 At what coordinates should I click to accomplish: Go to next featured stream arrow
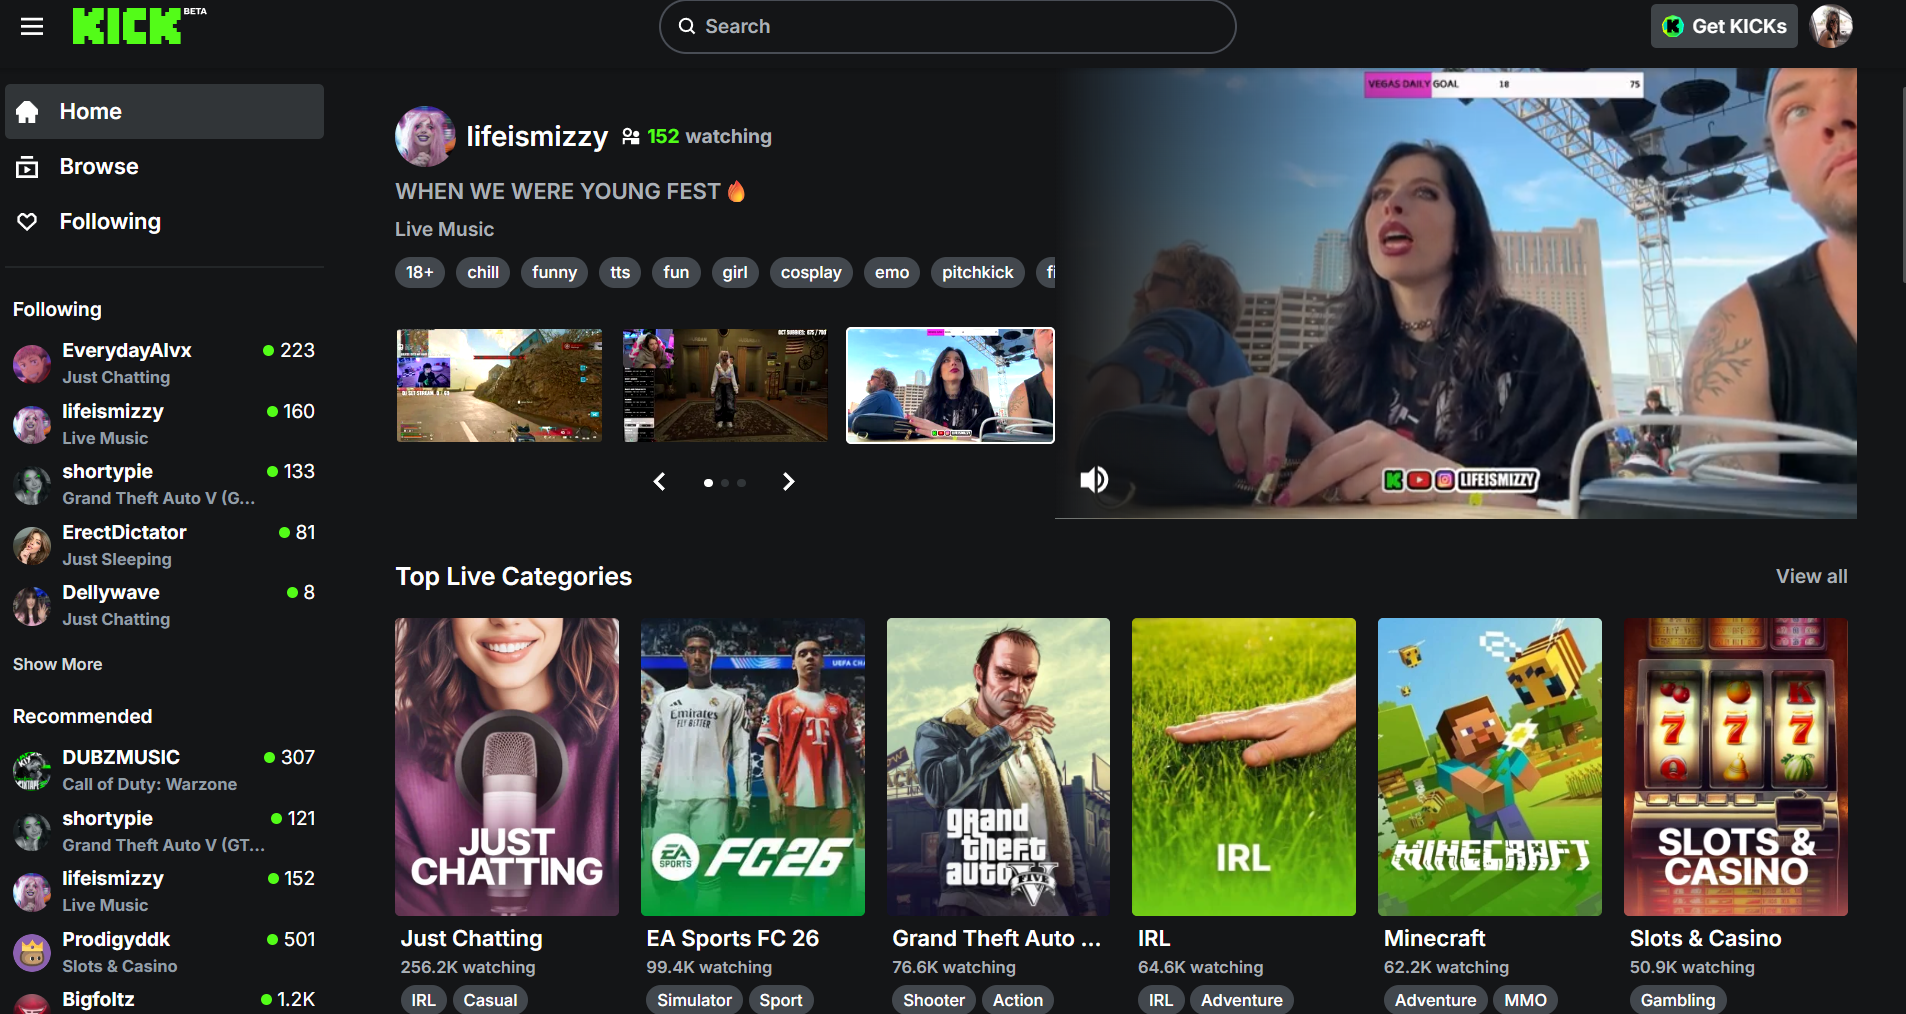(788, 482)
